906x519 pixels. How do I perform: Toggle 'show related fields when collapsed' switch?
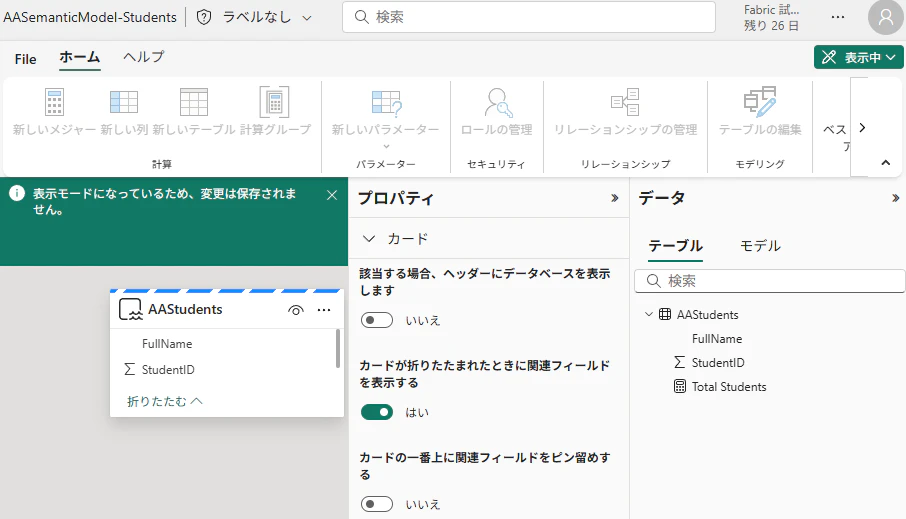click(377, 412)
